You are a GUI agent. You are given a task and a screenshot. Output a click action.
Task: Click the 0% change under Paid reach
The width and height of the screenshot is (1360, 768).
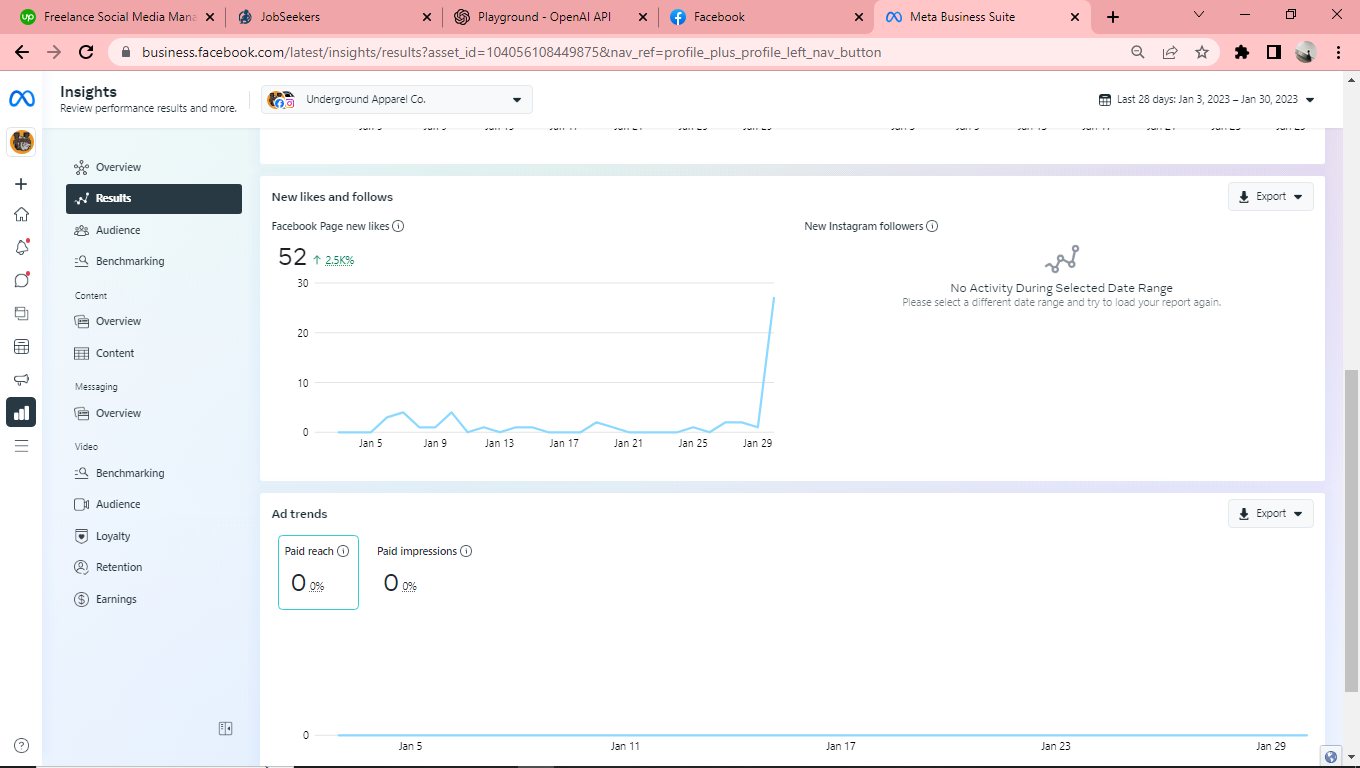pos(317,587)
